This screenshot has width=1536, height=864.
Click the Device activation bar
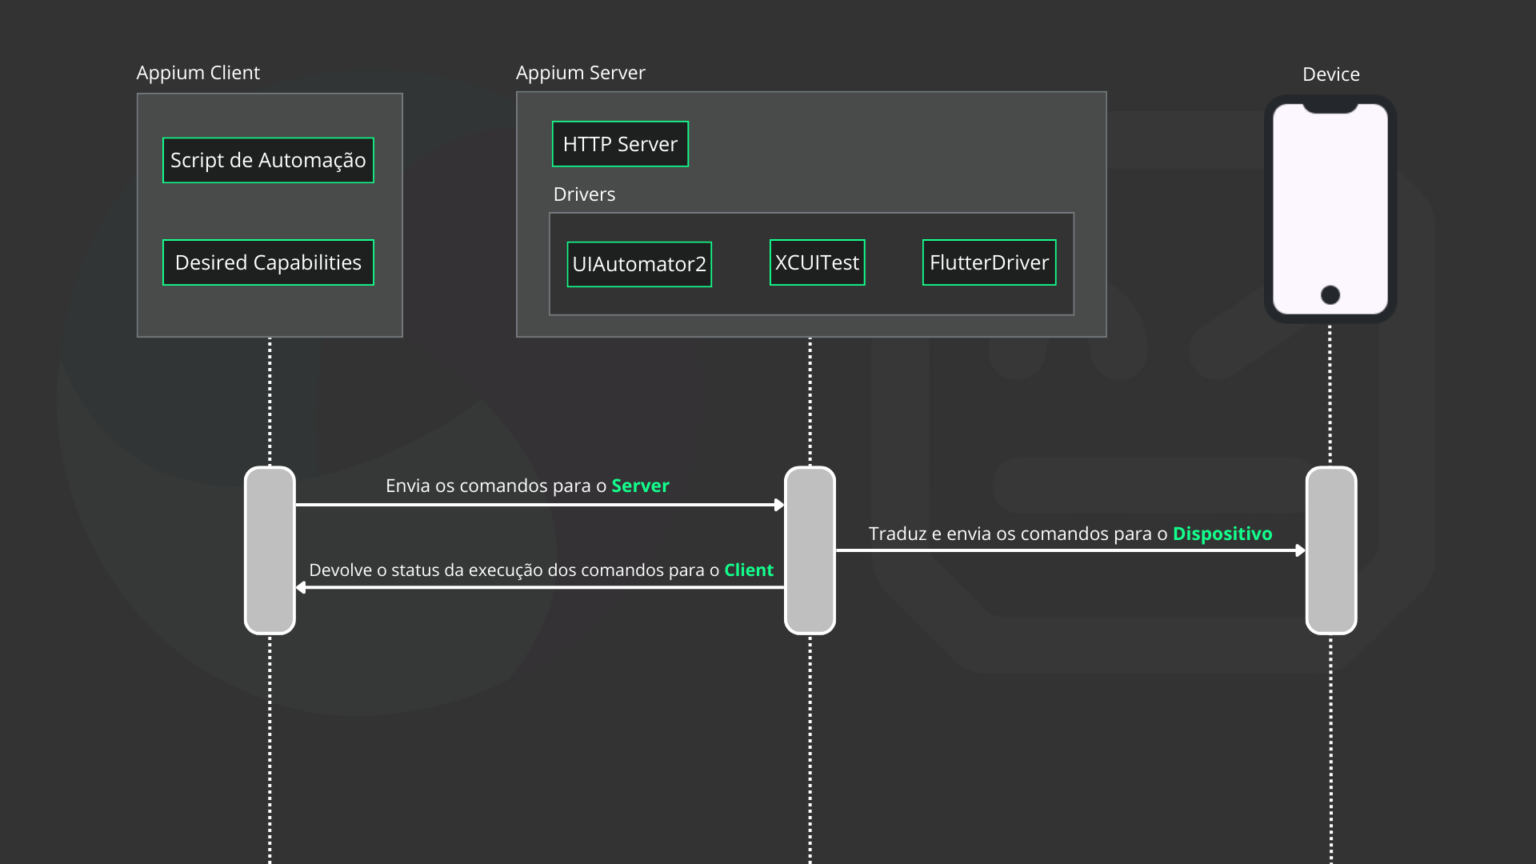(x=1331, y=550)
